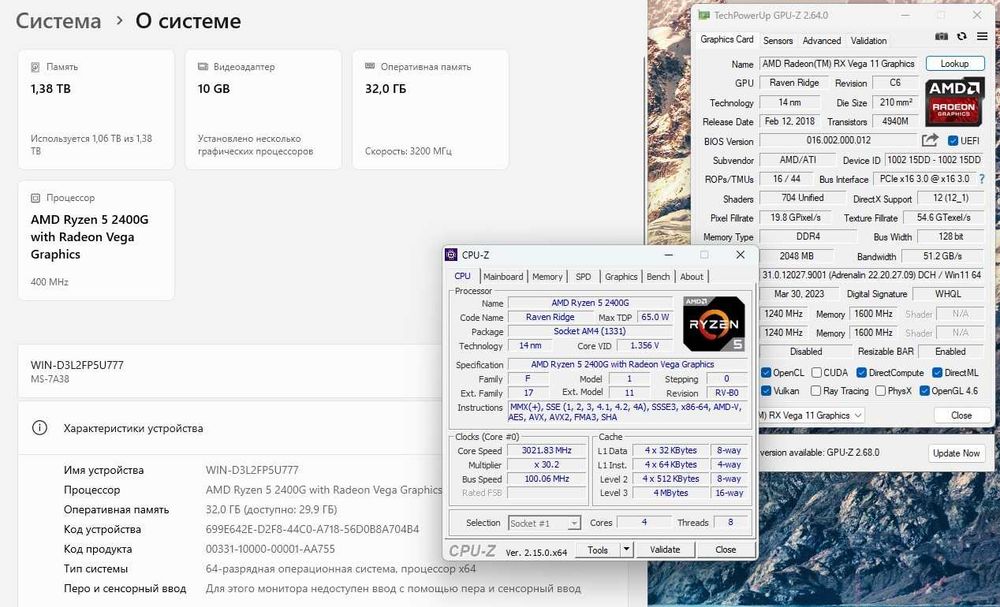The width and height of the screenshot is (1000, 607).
Task: Click storage icon on Память card
Action: coord(36,66)
